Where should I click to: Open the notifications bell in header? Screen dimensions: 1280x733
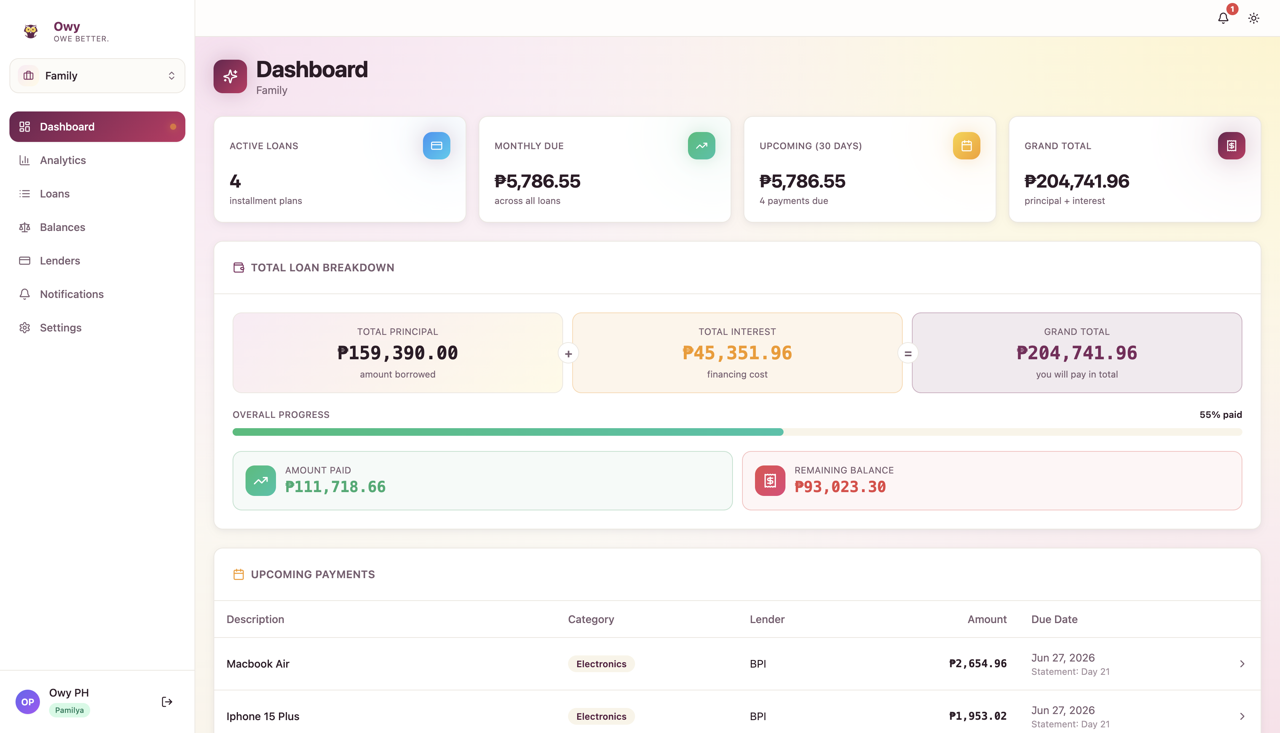[x=1223, y=18]
